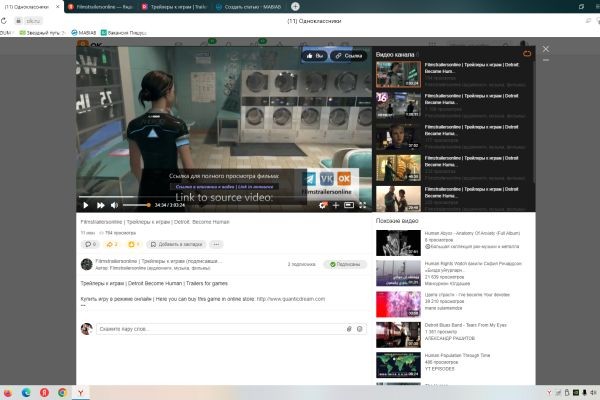The width and height of the screenshot is (600, 400).
Task: Open the pink-thumbnail similar video
Action: (x=398, y=304)
